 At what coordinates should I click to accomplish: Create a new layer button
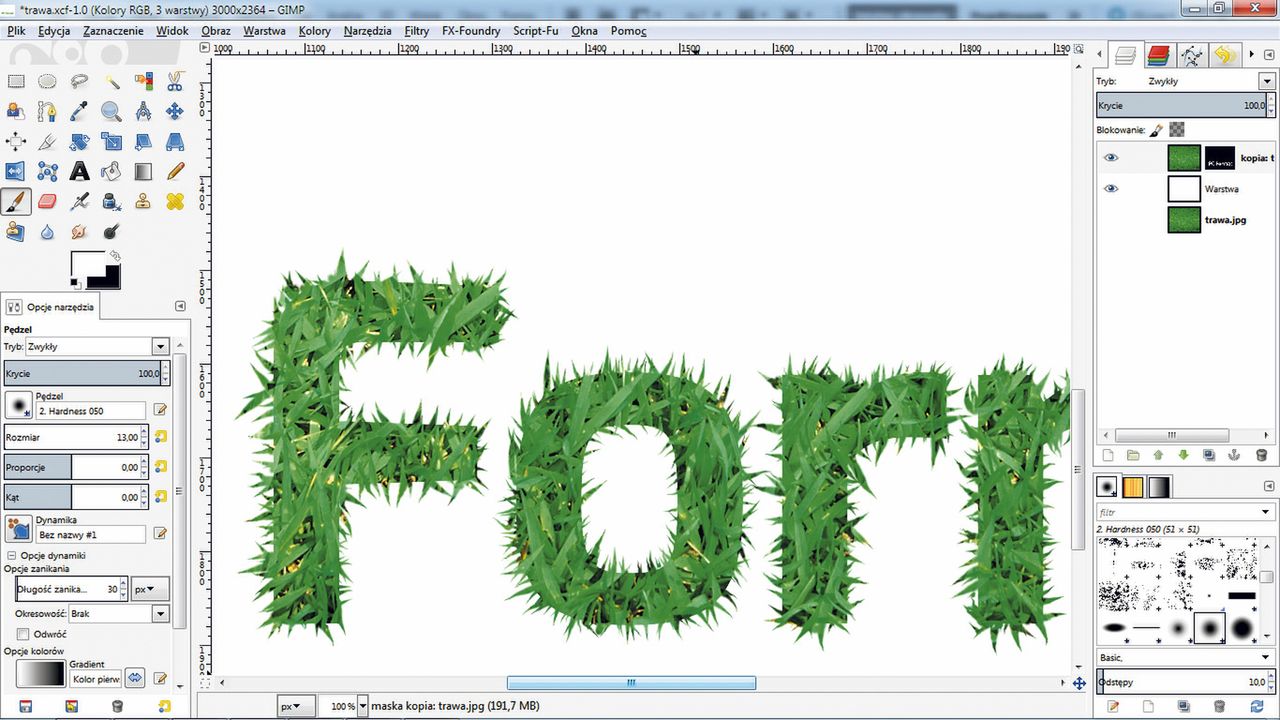pos(1107,456)
